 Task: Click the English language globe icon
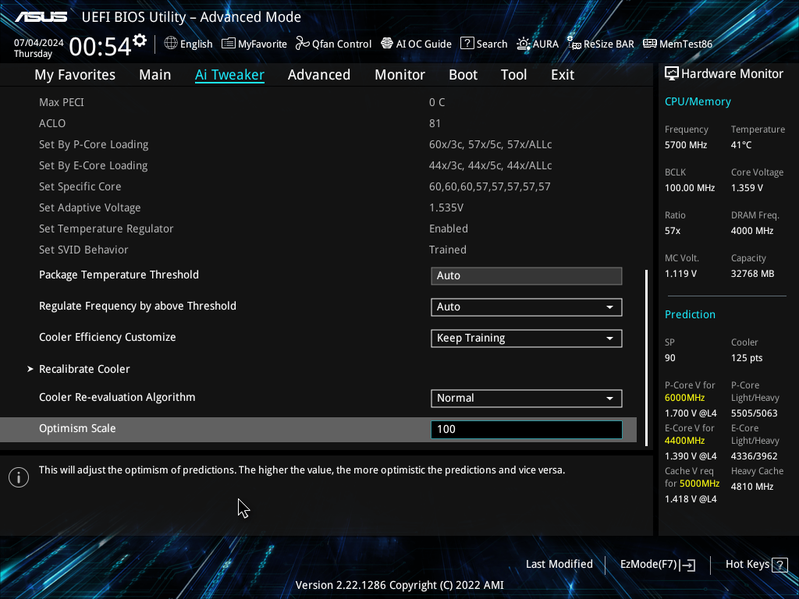[171, 43]
